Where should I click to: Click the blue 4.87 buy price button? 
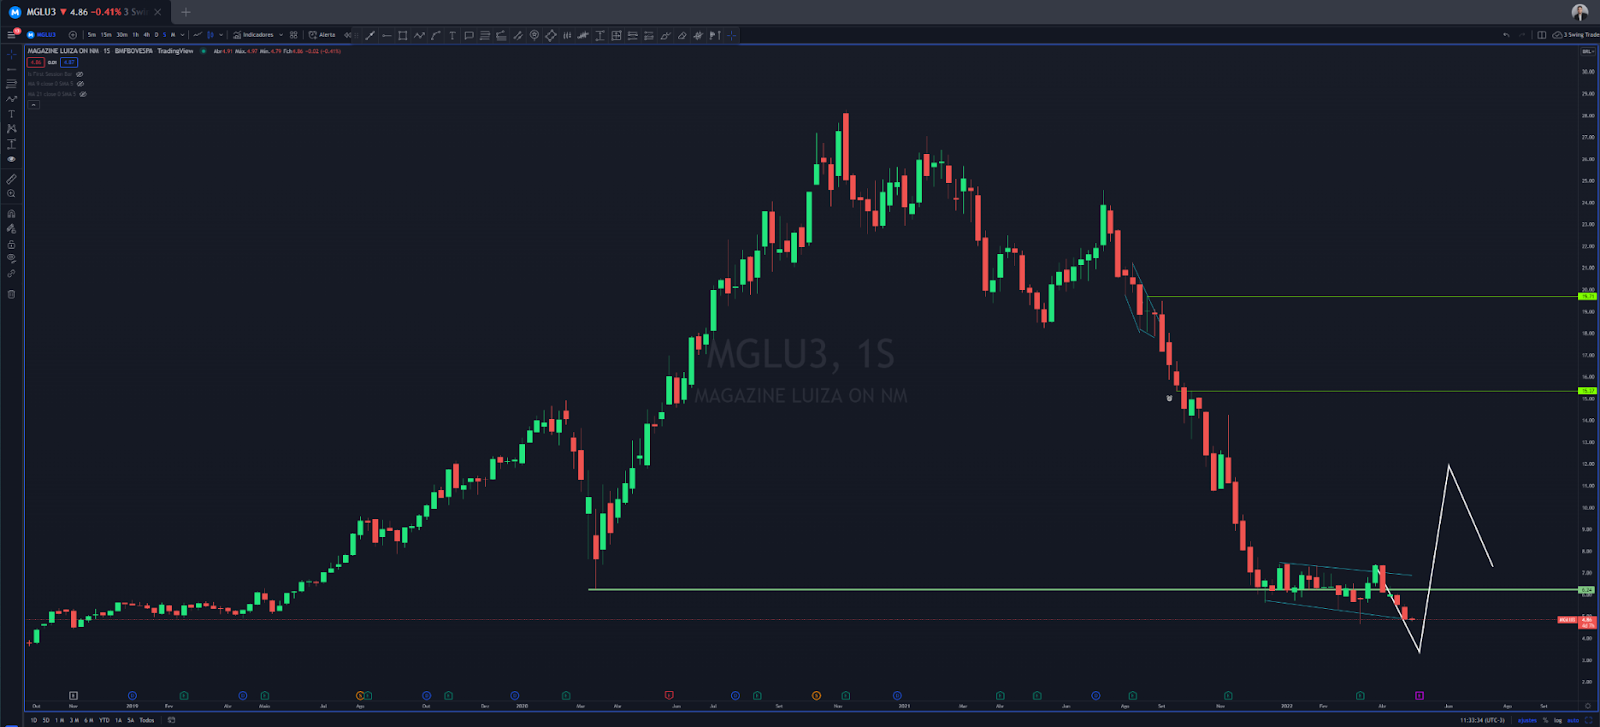tap(69, 62)
